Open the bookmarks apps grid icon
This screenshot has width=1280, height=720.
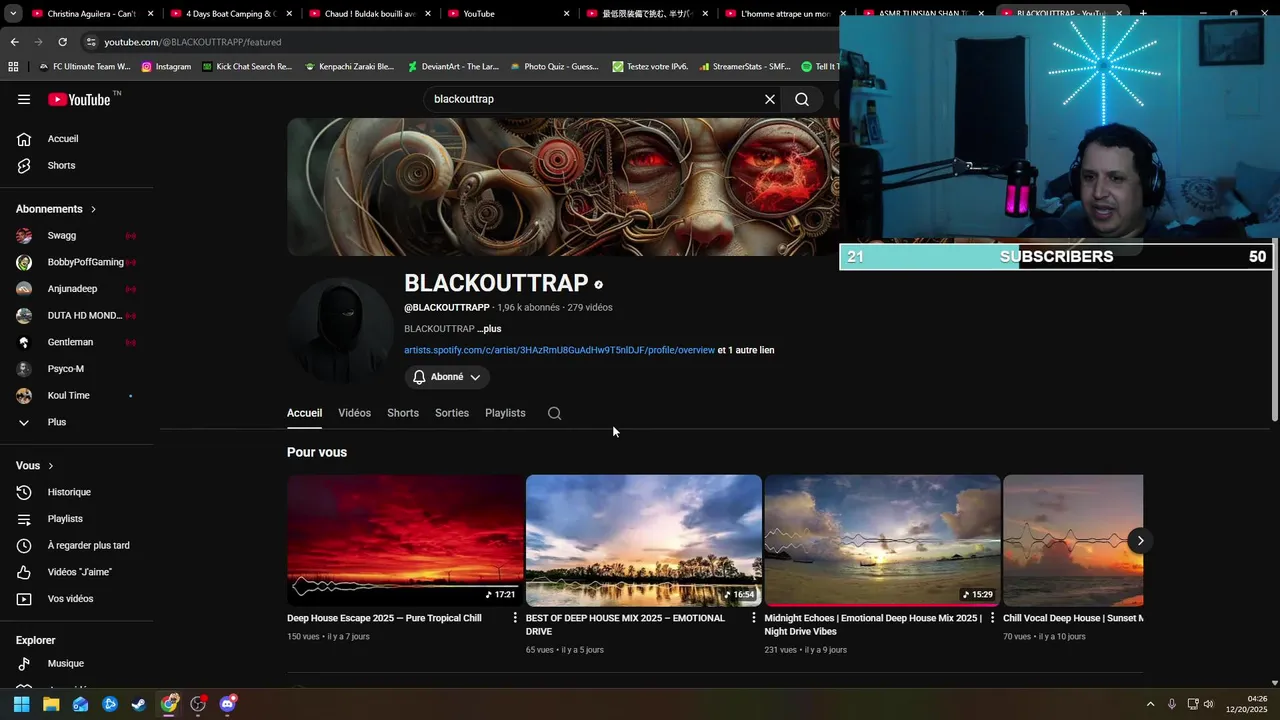[13, 66]
